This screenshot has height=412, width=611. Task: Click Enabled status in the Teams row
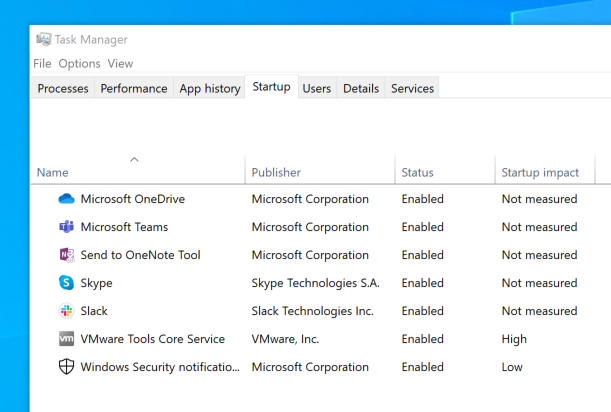coord(422,227)
